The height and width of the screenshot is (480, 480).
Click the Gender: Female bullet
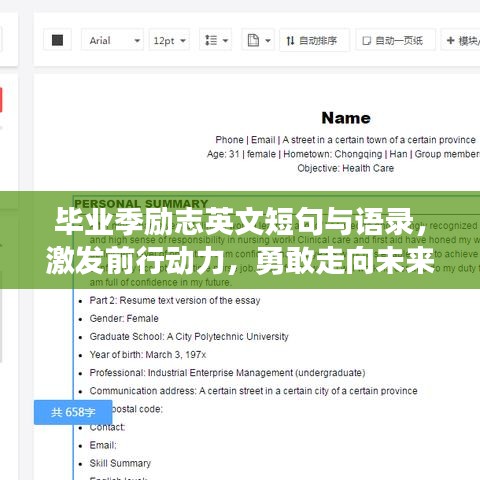click(x=124, y=318)
